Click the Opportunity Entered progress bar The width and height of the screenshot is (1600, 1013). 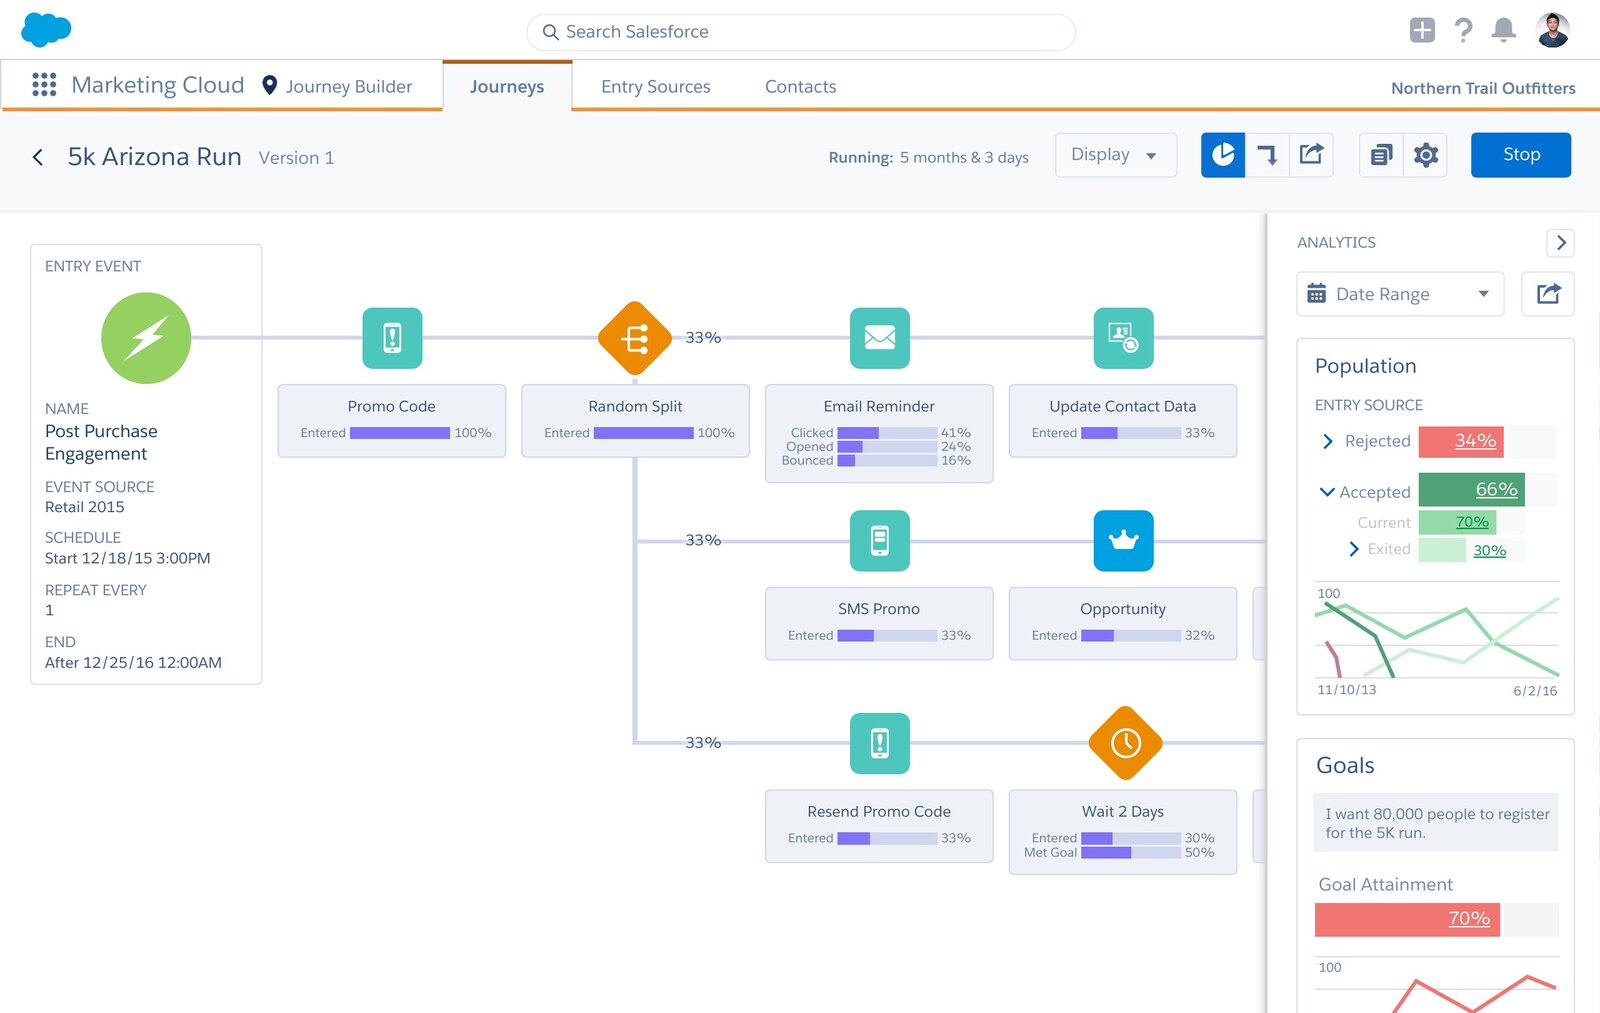[x=1131, y=636]
